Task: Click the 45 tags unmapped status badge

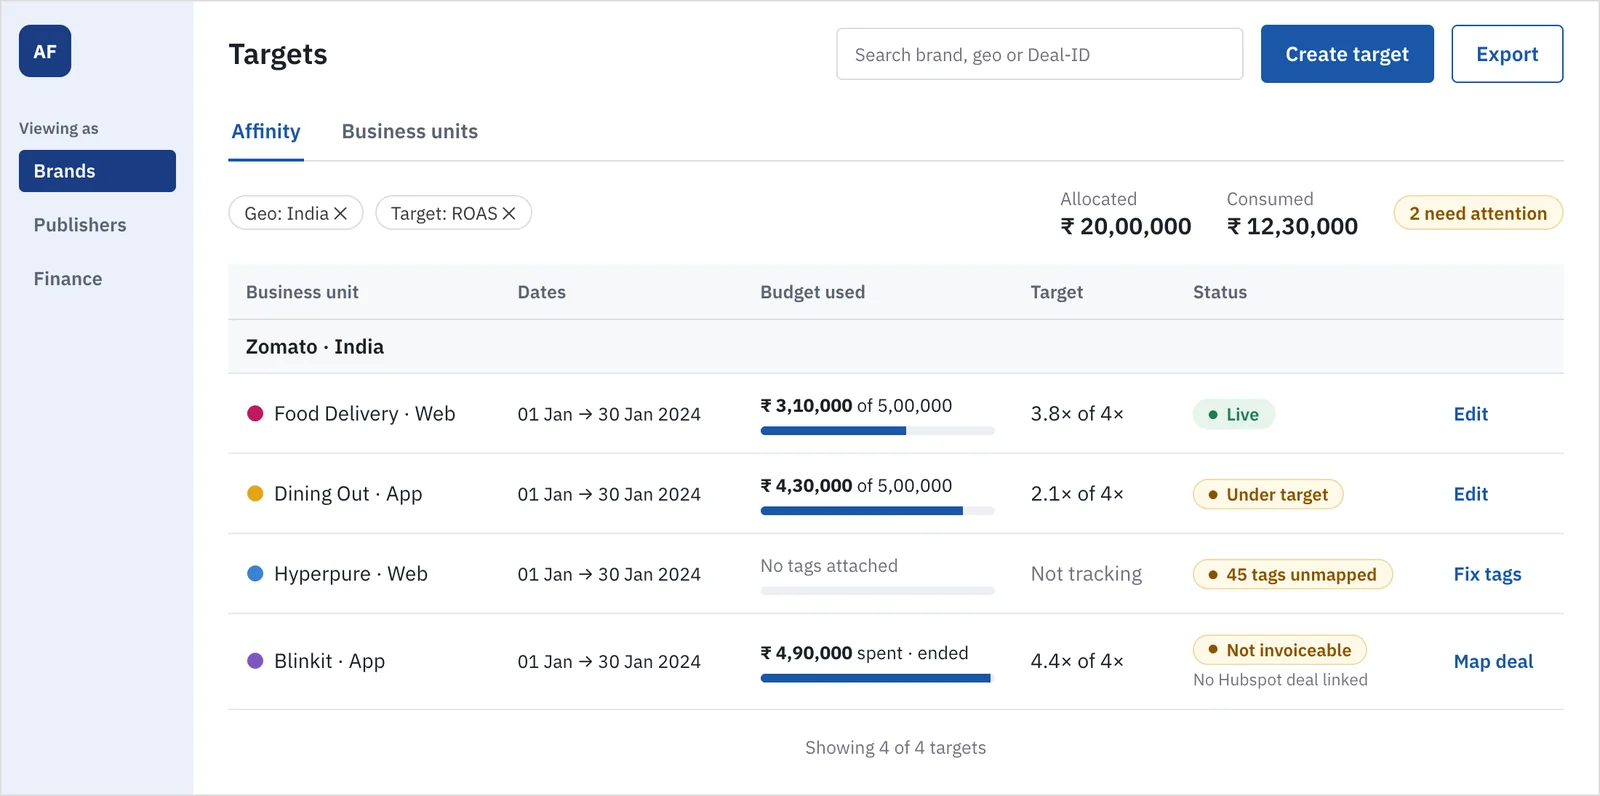Action: 1292,574
